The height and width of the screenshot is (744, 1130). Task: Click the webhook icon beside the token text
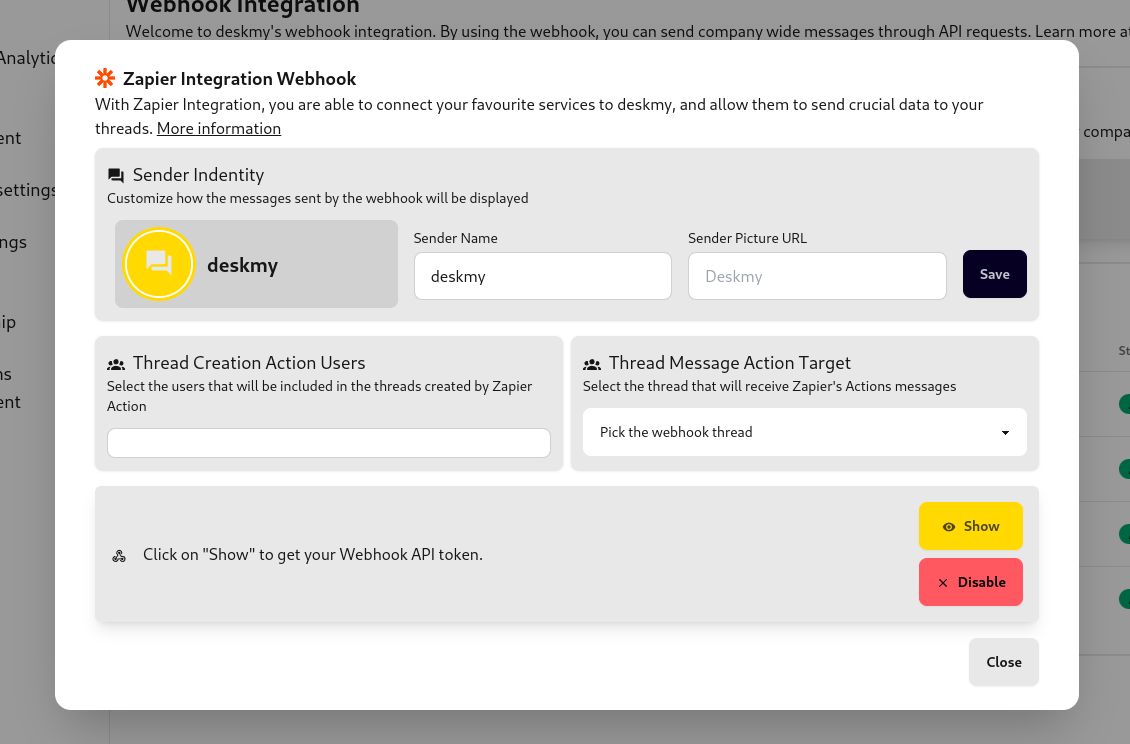(119, 555)
